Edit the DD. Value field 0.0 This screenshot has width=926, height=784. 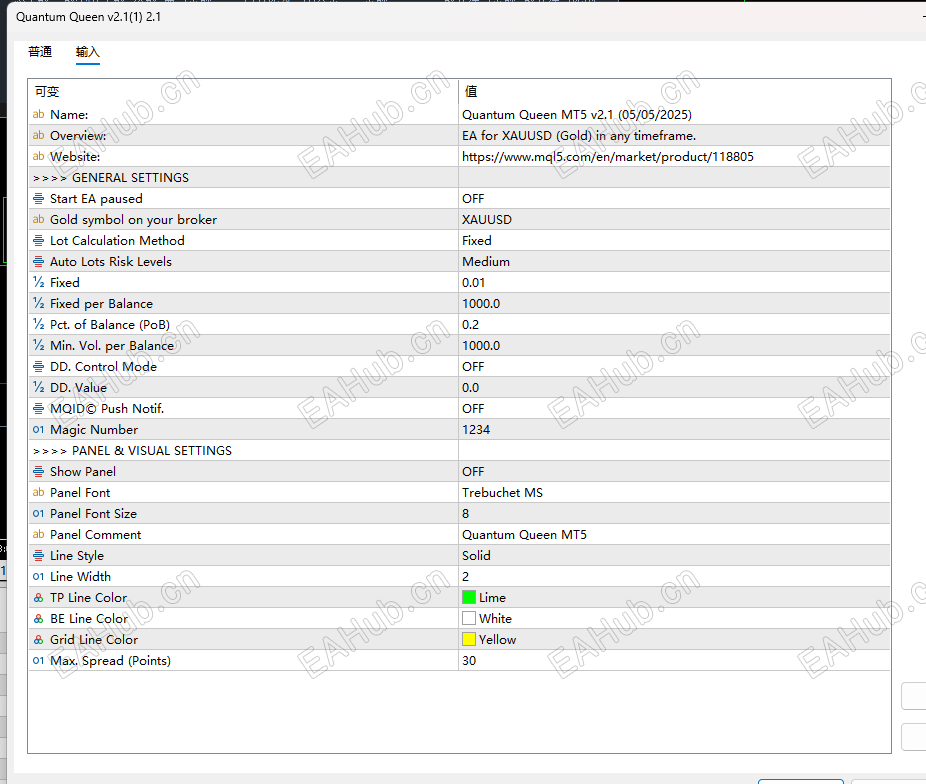[x=674, y=387]
